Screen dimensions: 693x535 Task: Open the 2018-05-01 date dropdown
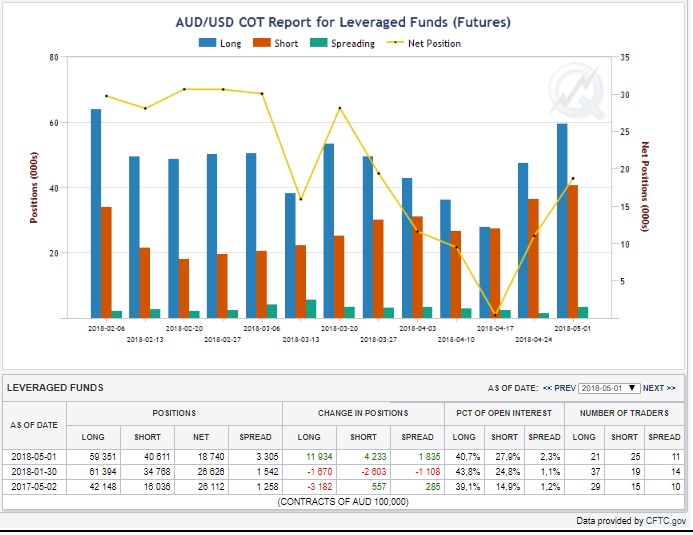point(609,388)
